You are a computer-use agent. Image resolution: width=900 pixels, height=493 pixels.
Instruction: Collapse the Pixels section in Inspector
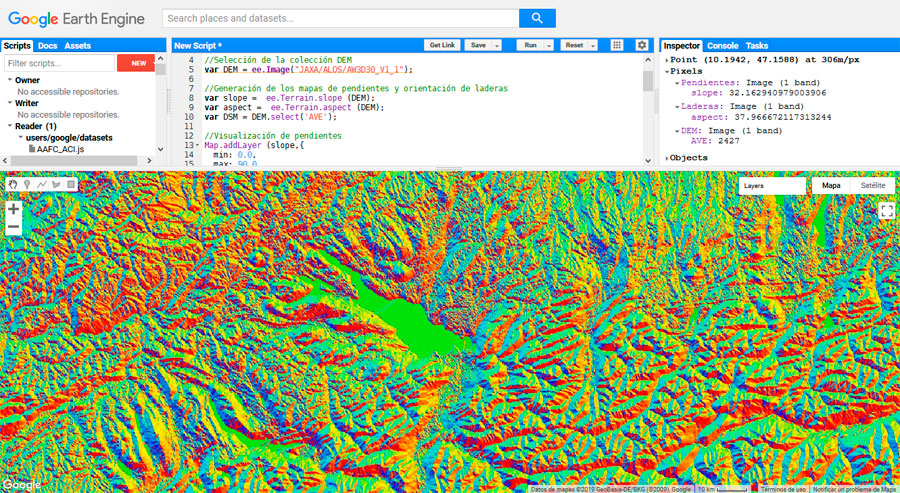[667, 72]
